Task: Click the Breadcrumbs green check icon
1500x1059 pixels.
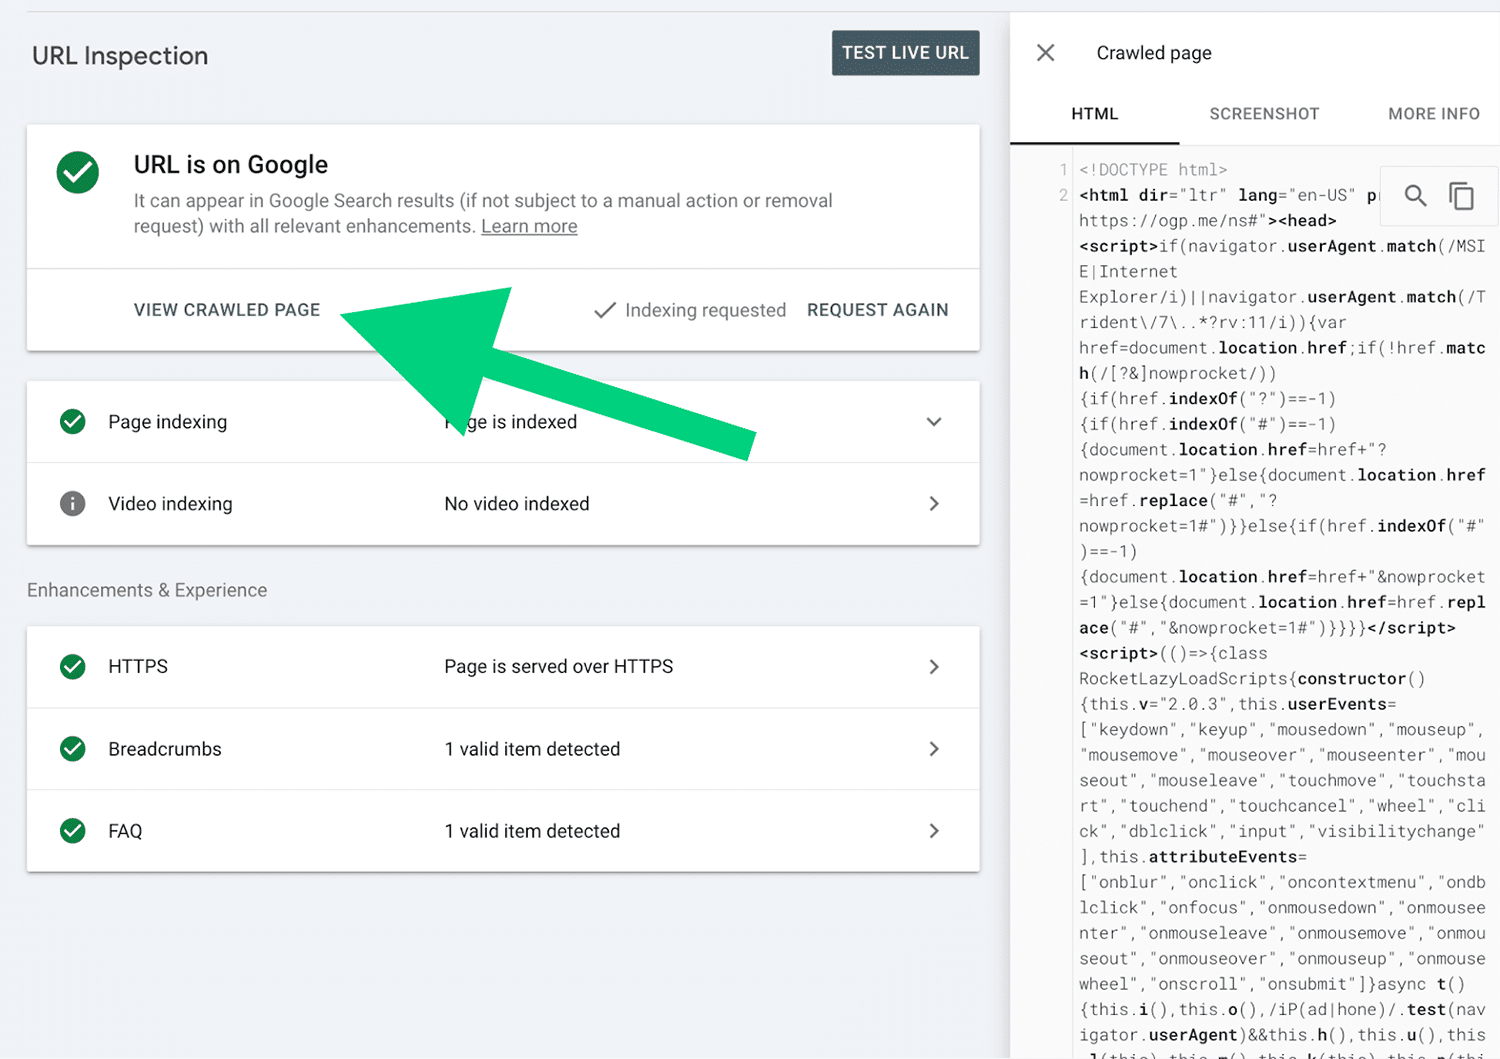Action: [73, 749]
